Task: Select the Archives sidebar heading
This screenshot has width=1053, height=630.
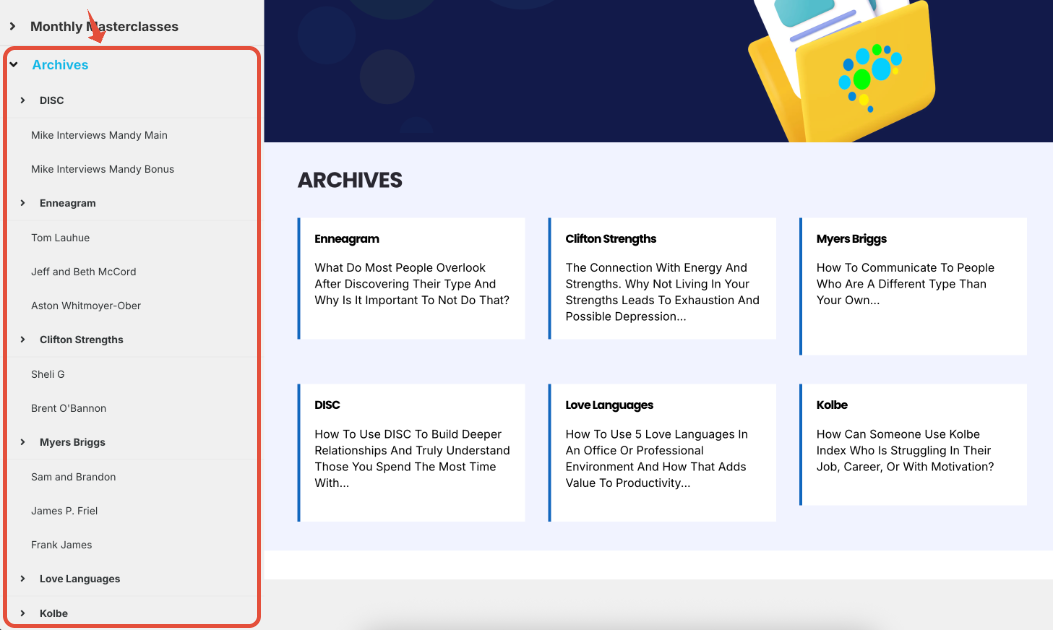Action: (x=60, y=64)
